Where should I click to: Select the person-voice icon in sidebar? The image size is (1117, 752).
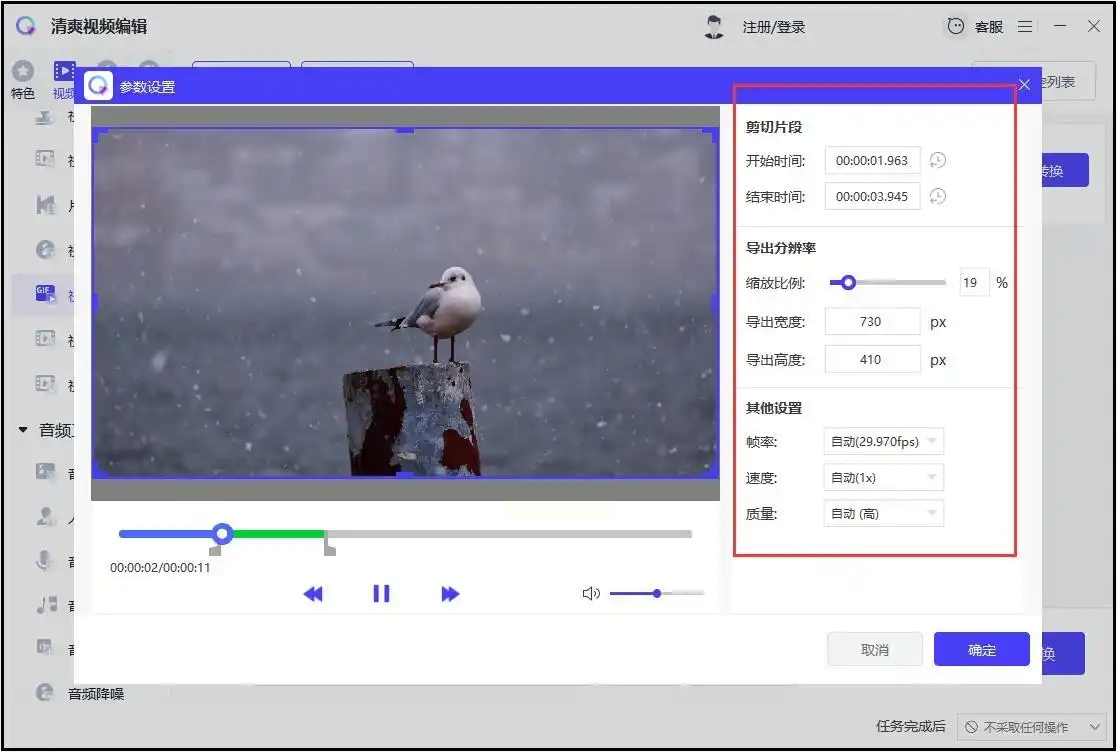(46, 517)
